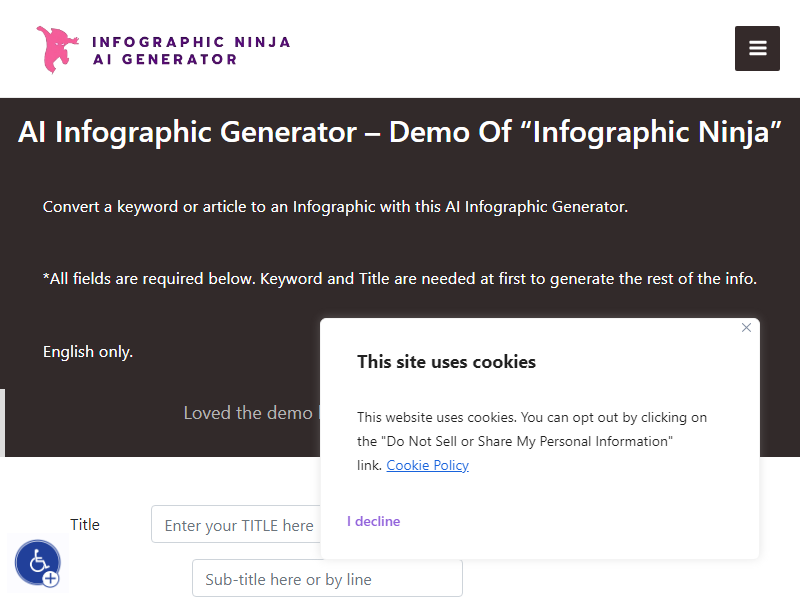Close the cookie notice with X
The image size is (800, 600).
746,328
